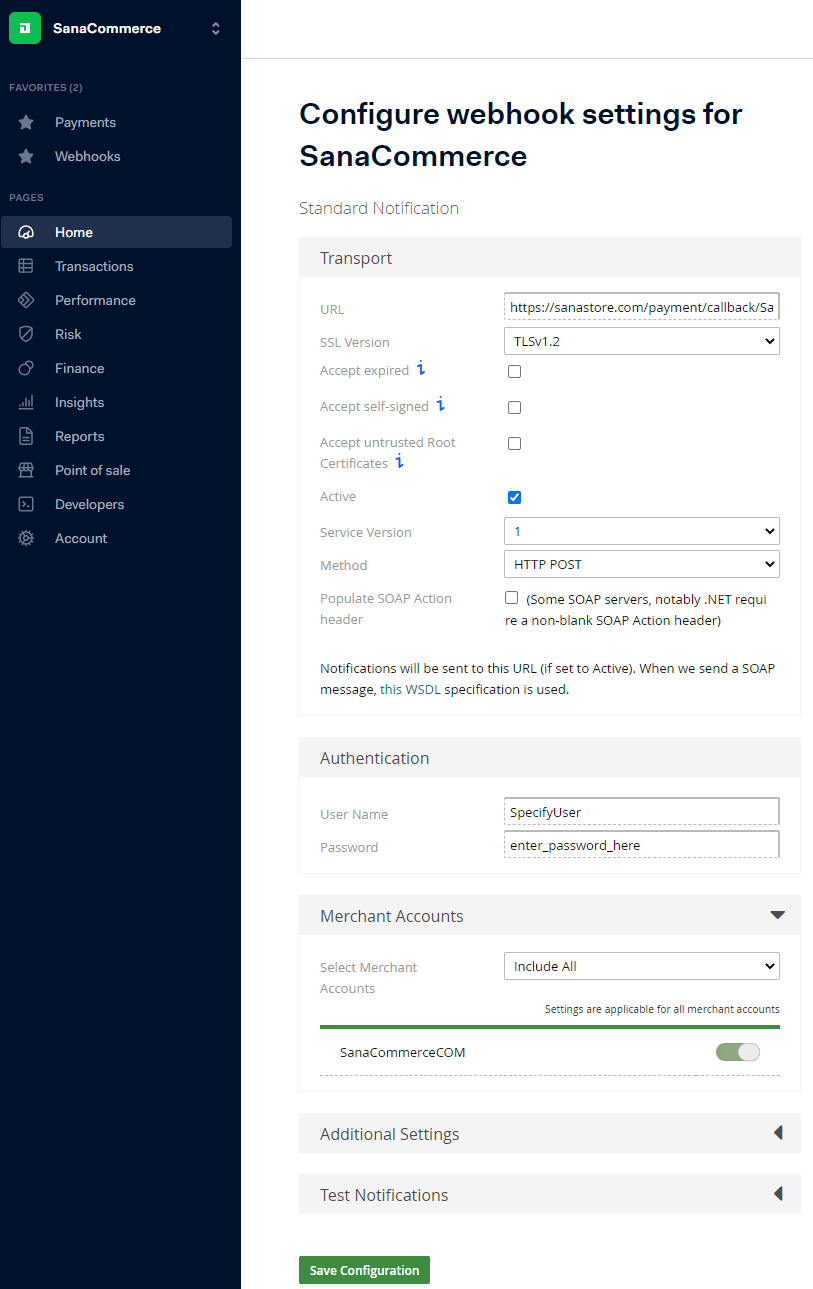This screenshot has height=1289, width=813.
Task: Click the Insights bar chart icon
Action: [26, 402]
